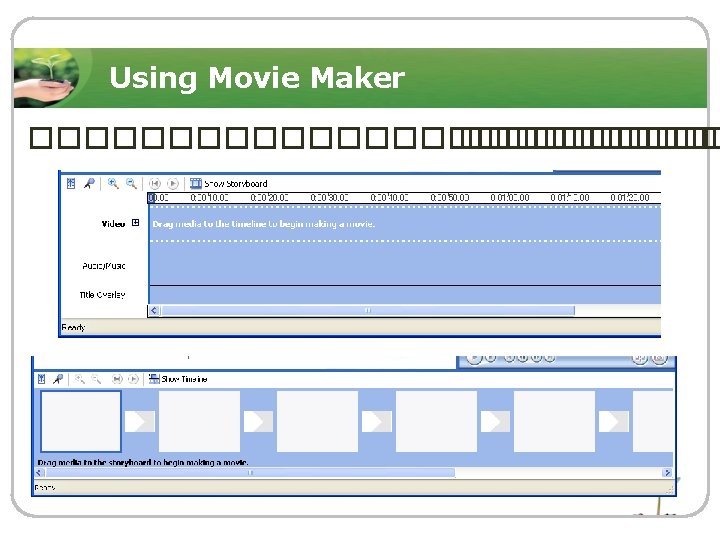Expand the Video track plus box
Image resolution: width=720 pixels, height=540 pixels.
pos(135,223)
